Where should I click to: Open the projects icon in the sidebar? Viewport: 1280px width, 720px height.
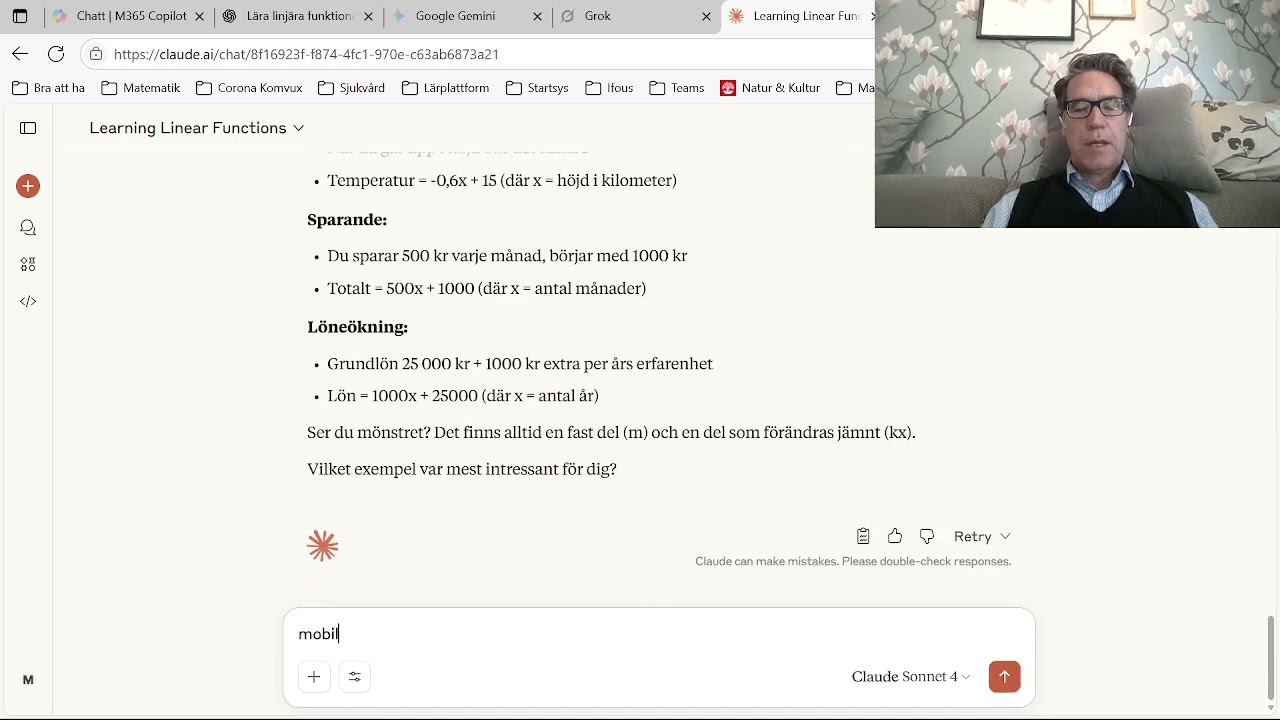coord(28,265)
